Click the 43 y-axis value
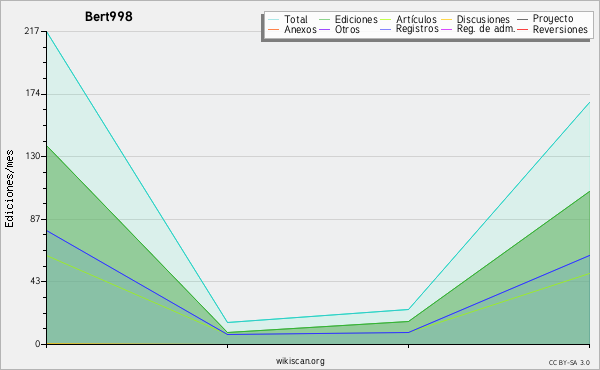Viewport: 600px width, 370px height. pyautogui.click(x=34, y=281)
